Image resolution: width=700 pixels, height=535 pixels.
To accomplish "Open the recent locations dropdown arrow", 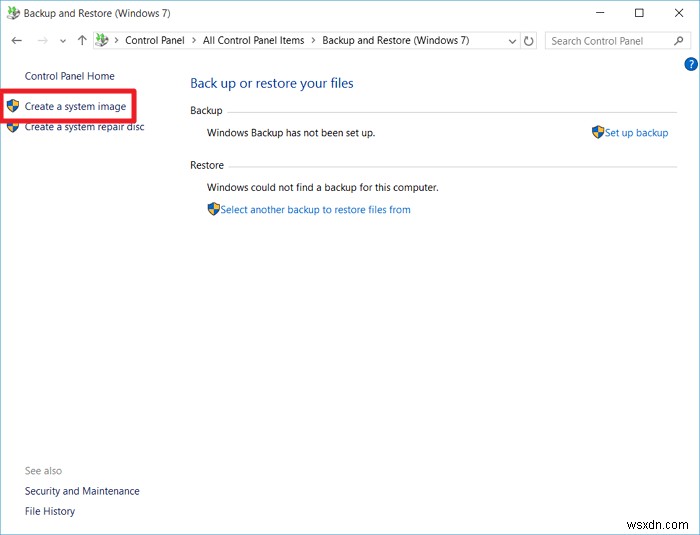I will [x=63, y=41].
